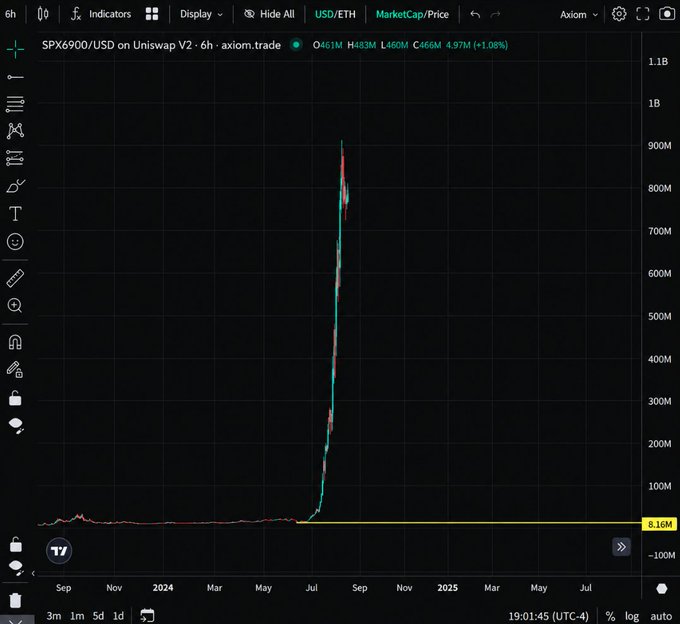
Task: Click the yellow 8.16M price label
Action: click(x=659, y=524)
